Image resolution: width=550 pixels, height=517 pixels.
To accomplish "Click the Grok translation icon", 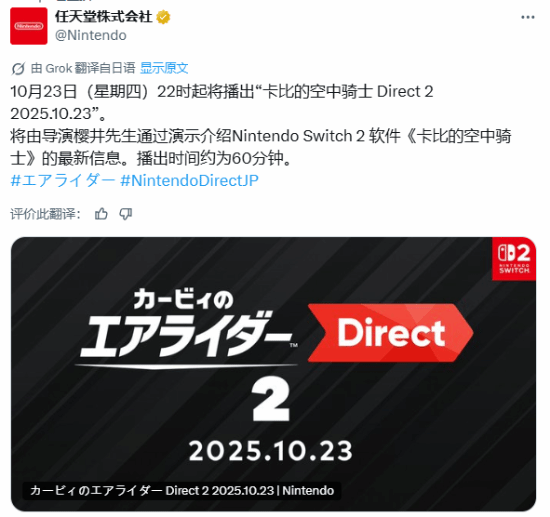I will [x=18, y=68].
